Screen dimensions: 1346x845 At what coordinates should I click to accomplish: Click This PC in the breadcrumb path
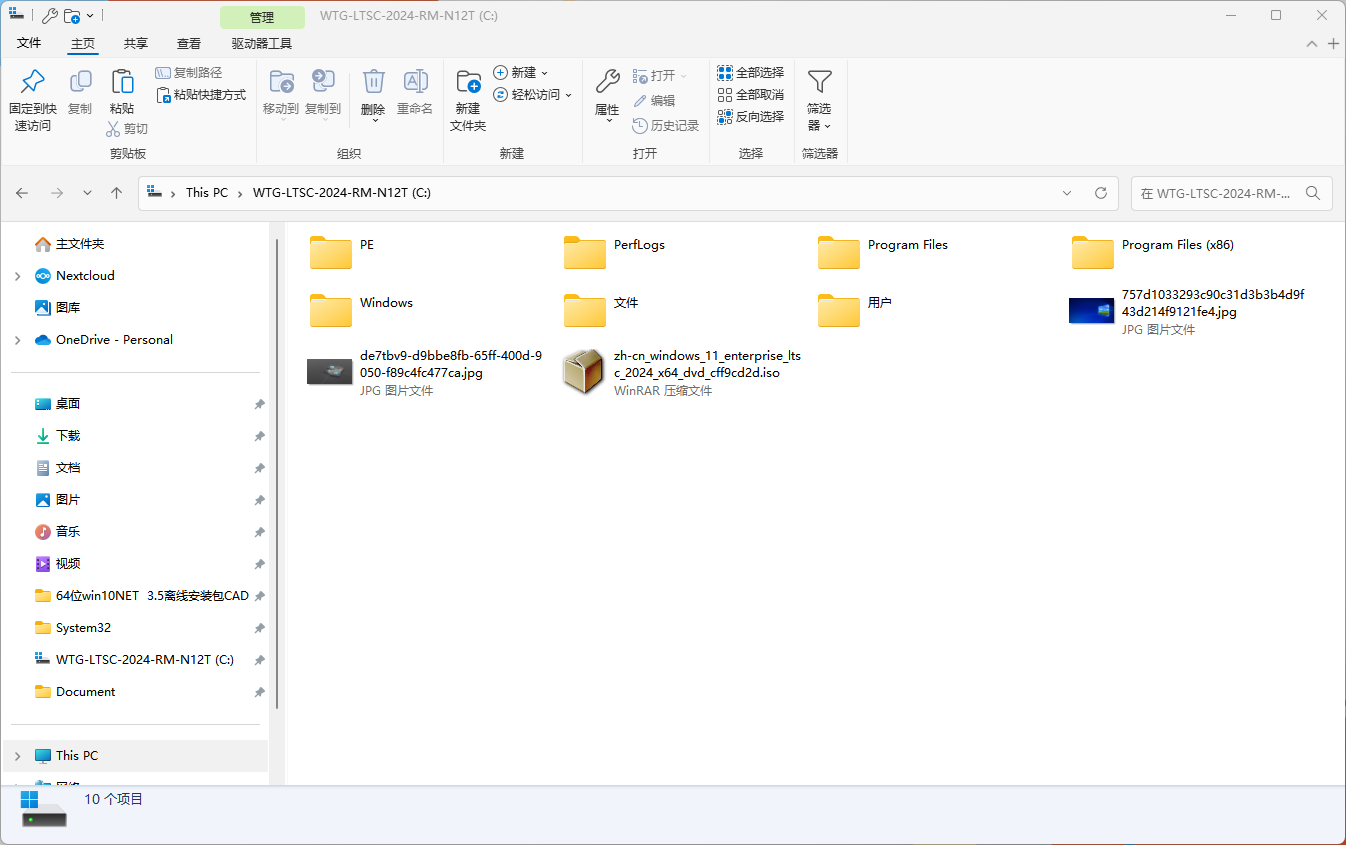click(207, 193)
